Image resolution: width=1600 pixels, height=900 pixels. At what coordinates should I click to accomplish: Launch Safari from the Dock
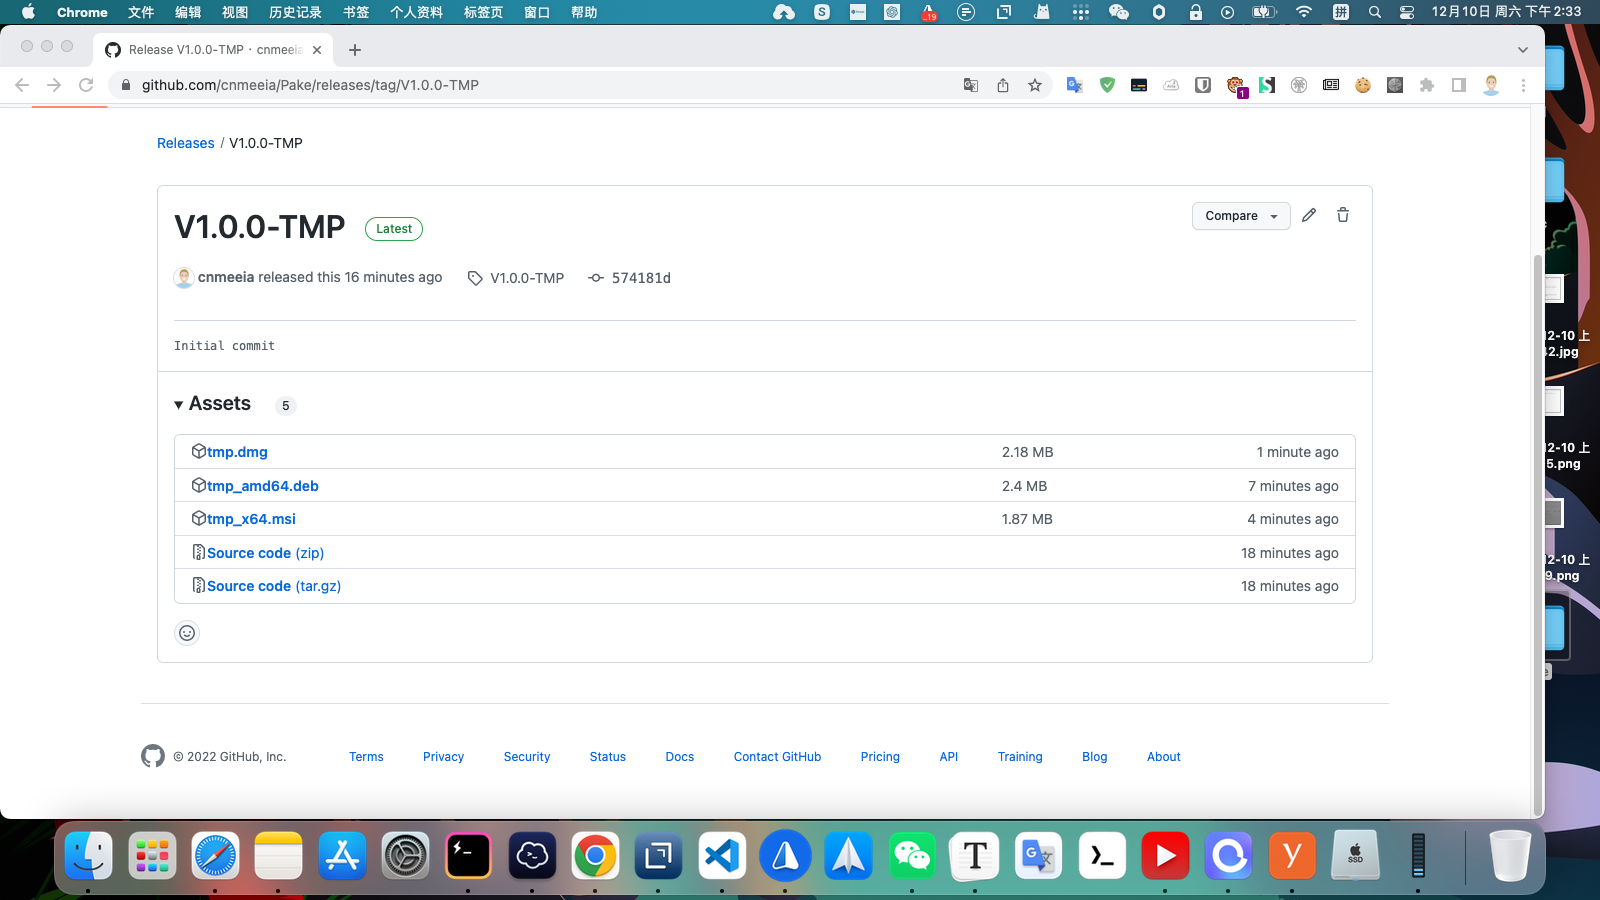pos(215,856)
